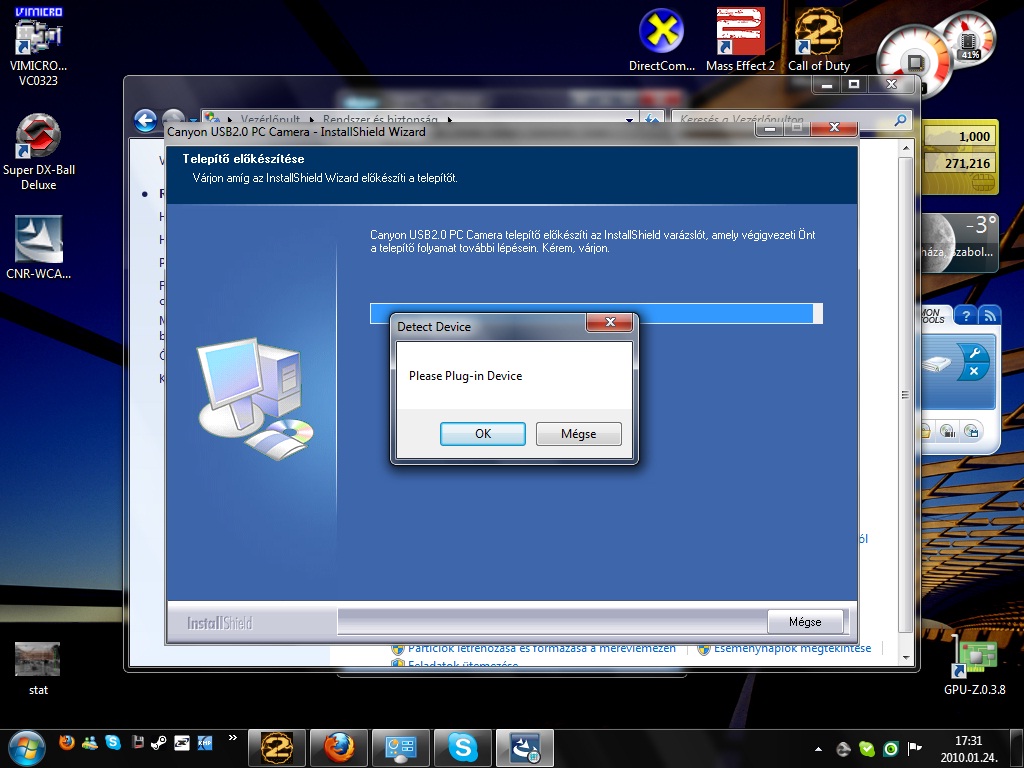Expand hidden Quick Launch items chevron
1024x768 pixels.
[x=232, y=738]
